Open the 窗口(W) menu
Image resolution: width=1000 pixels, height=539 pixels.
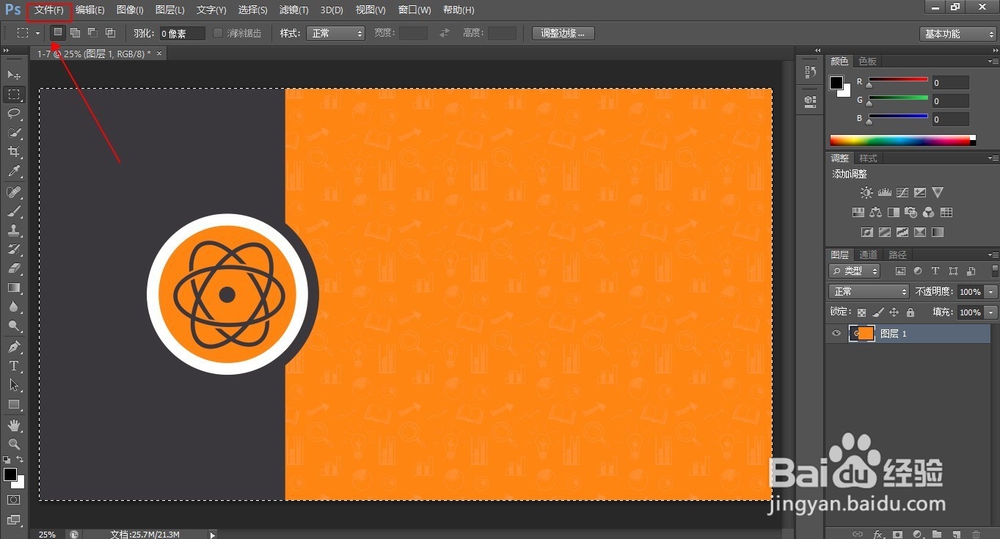click(x=415, y=10)
